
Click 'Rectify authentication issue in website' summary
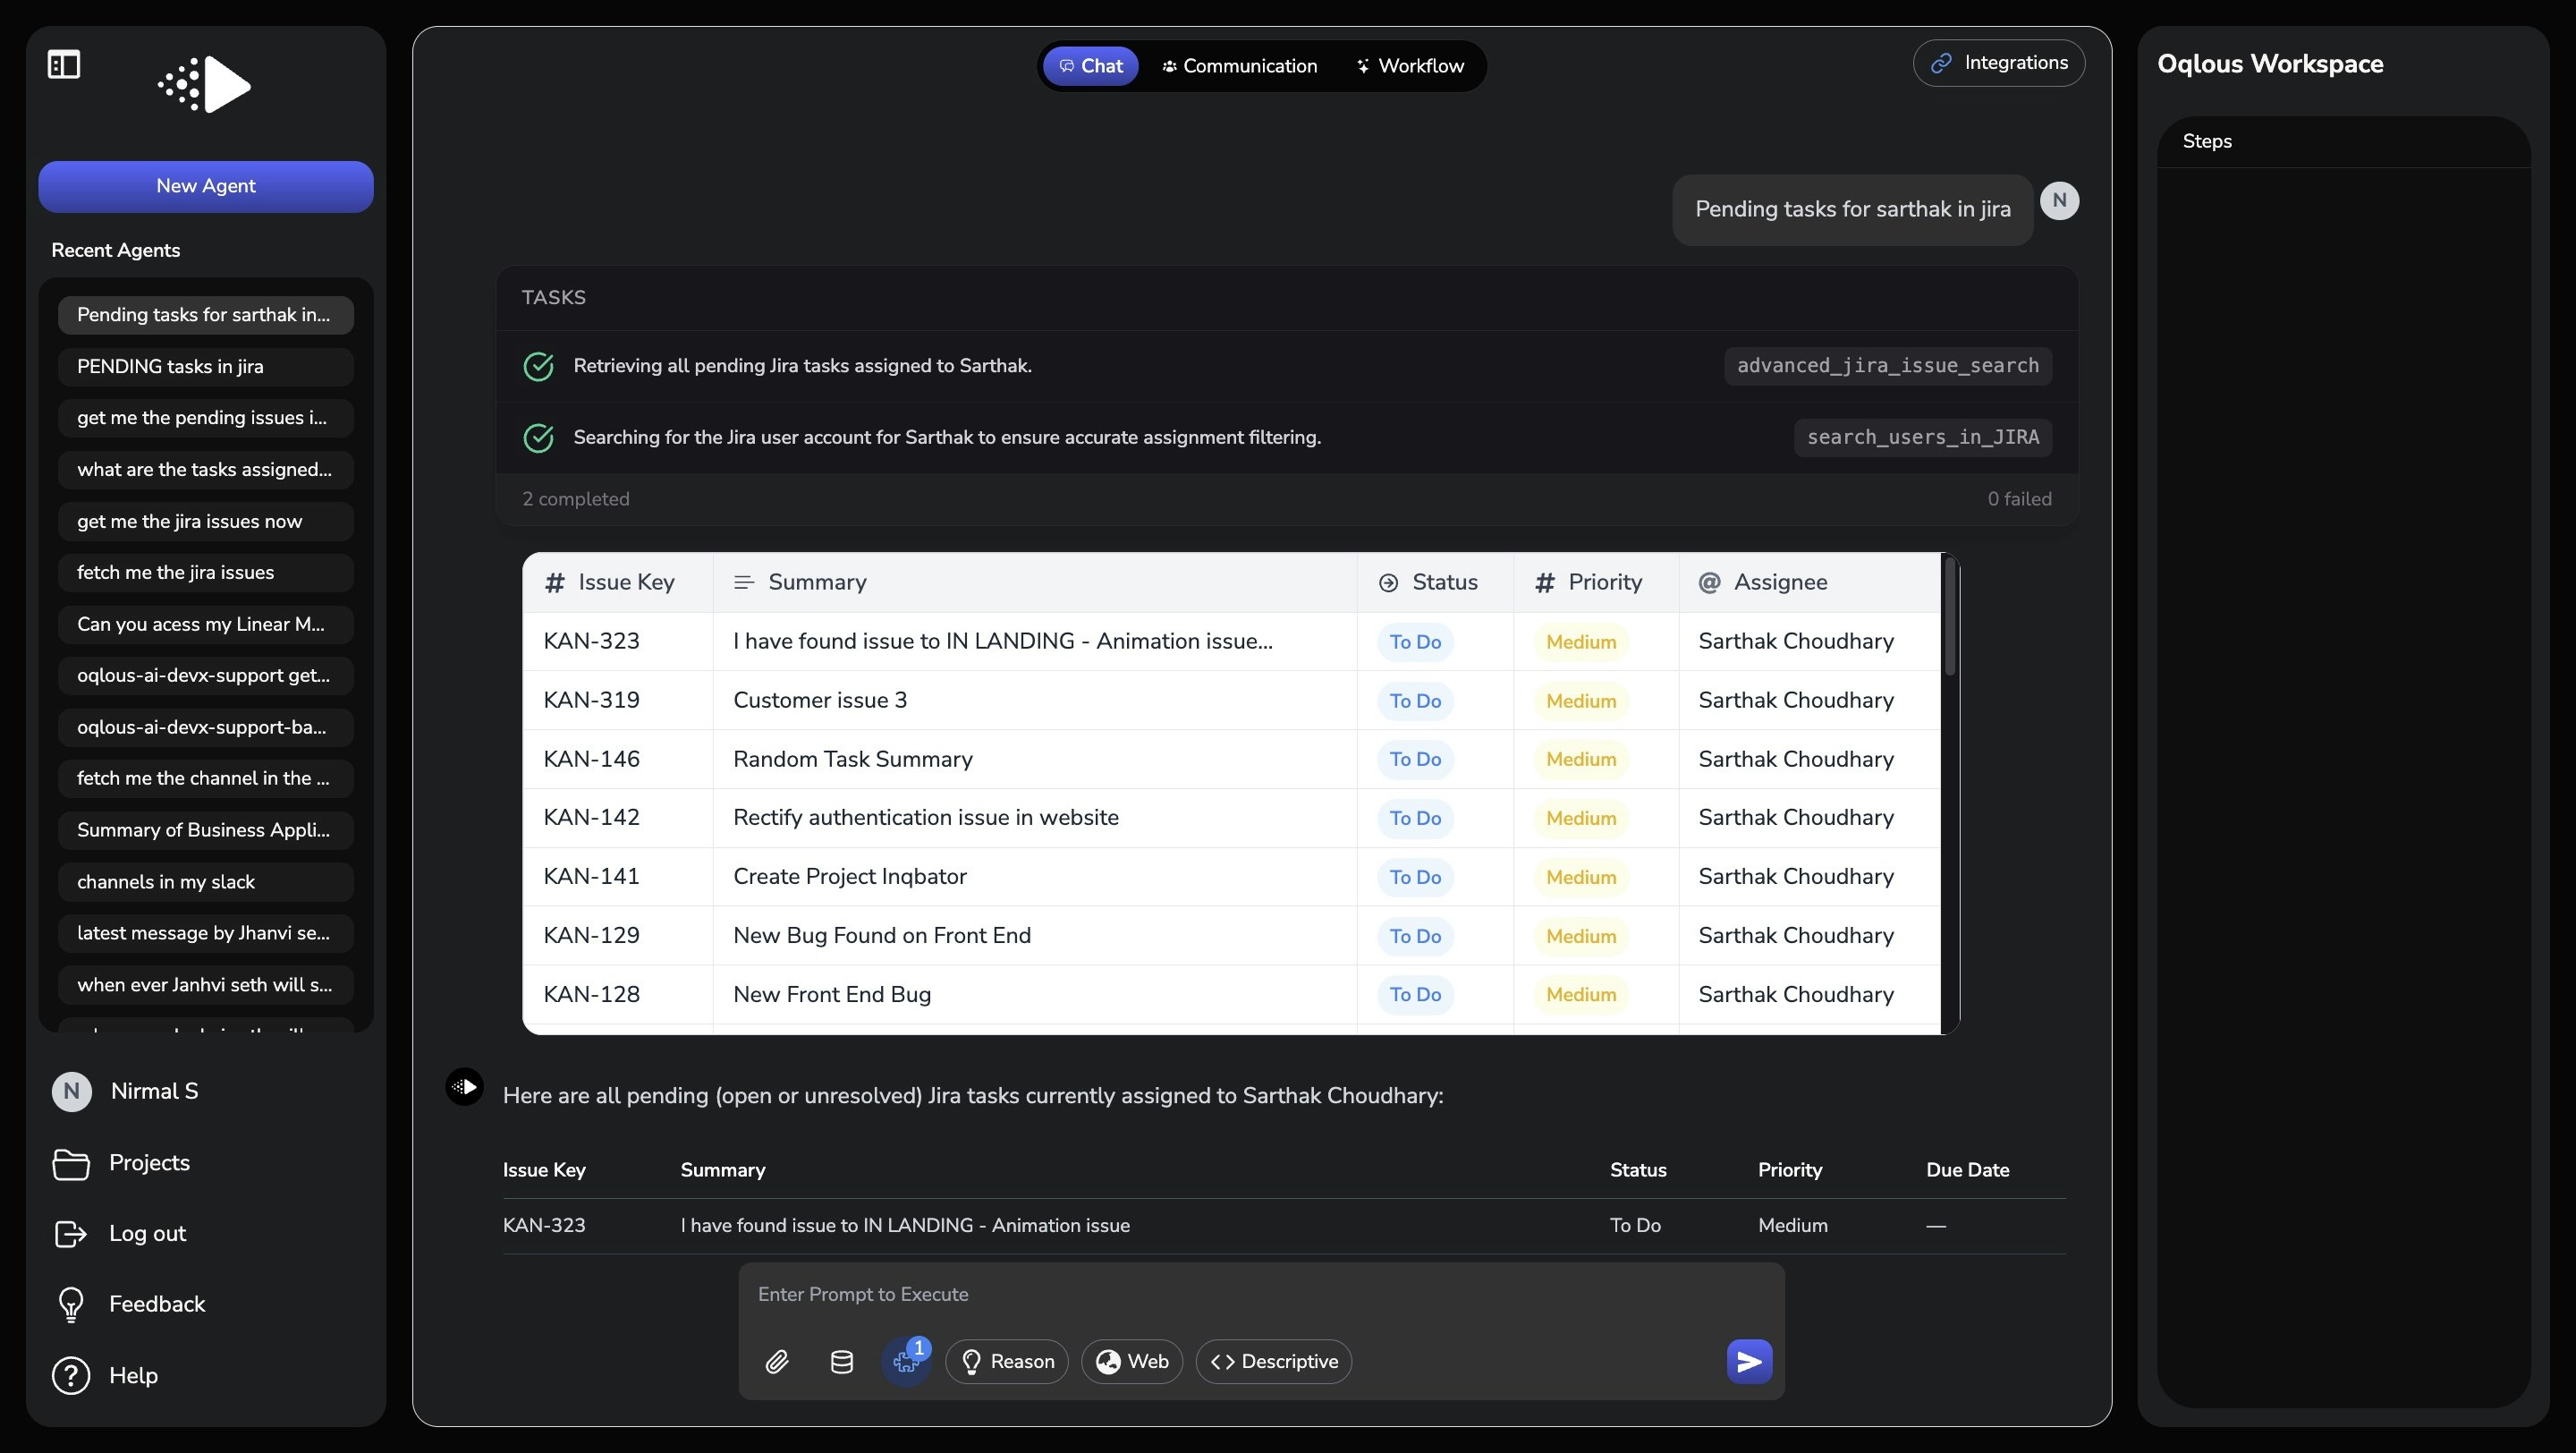pos(926,818)
